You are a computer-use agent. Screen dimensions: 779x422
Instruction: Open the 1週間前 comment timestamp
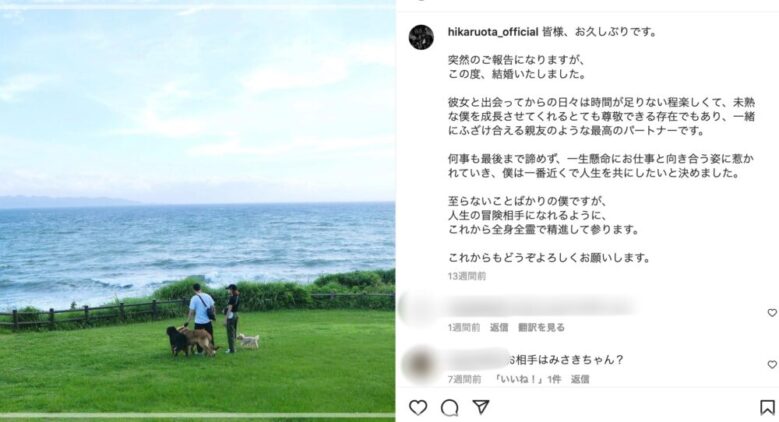(464, 328)
